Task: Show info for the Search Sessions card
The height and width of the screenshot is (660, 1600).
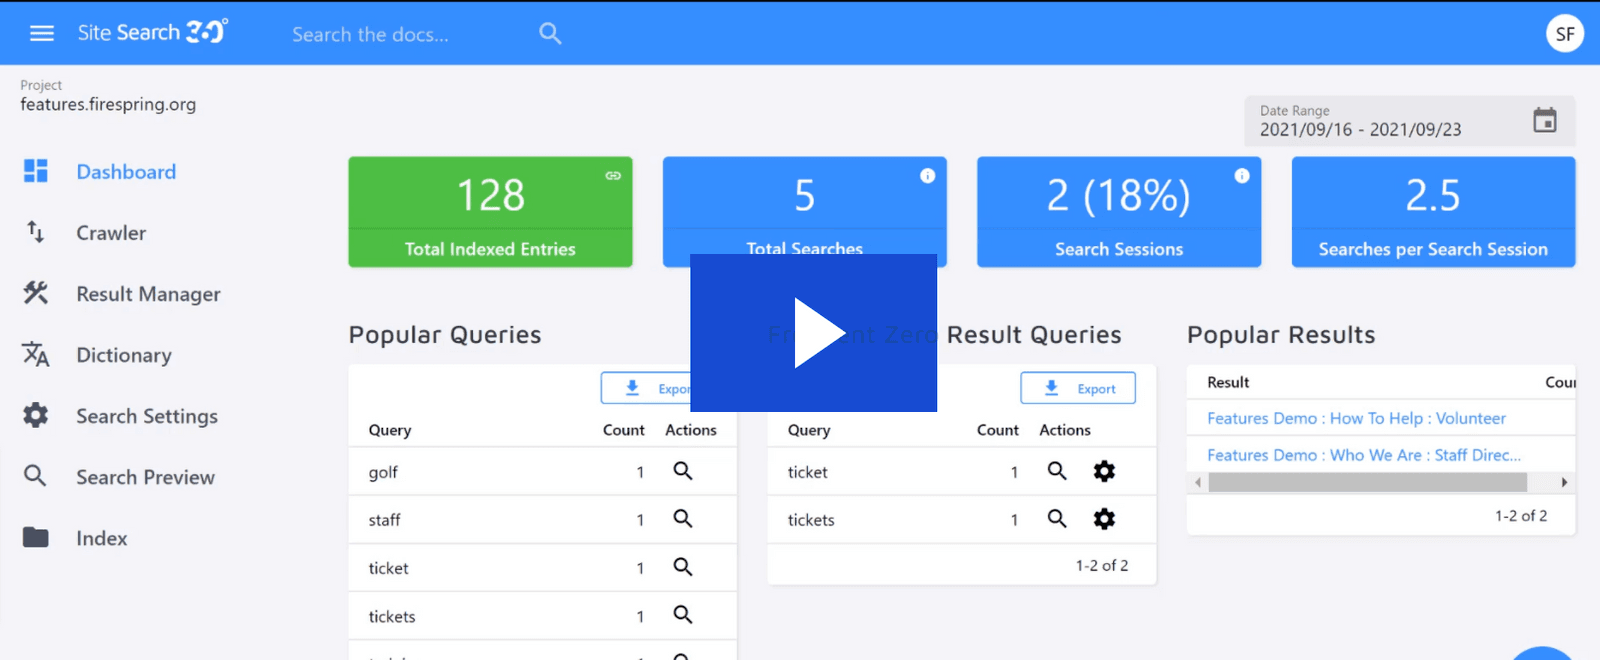Action: [1241, 176]
